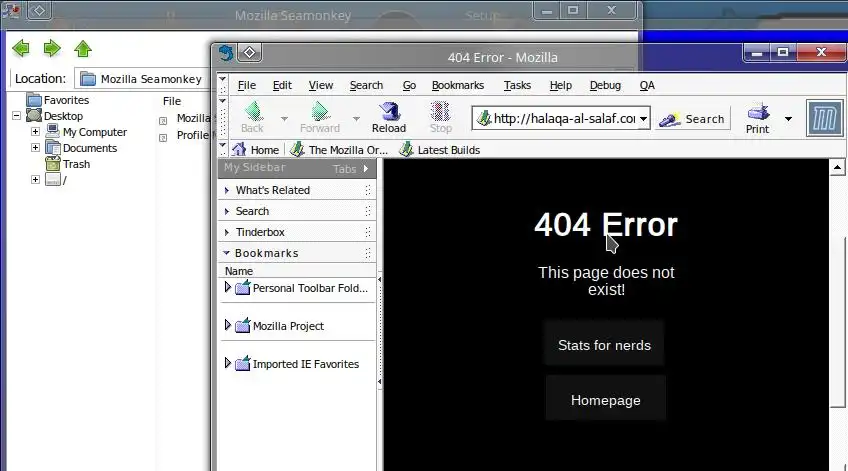The width and height of the screenshot is (848, 471).
Task: Open the URL bar history dropdown
Action: 644,118
